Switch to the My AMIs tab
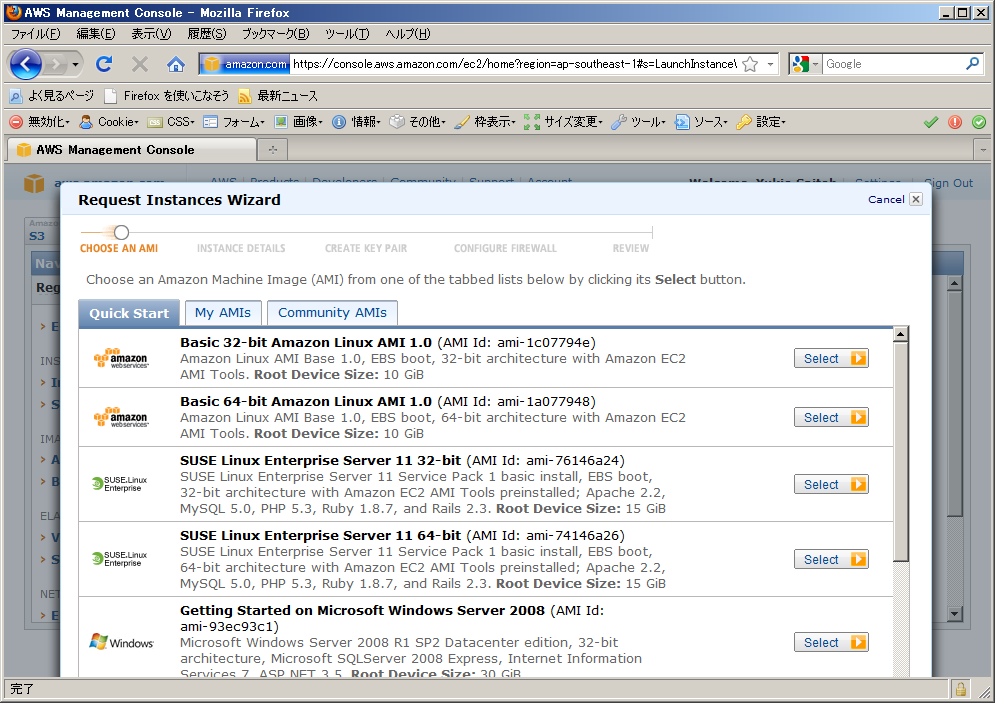995x703 pixels. (223, 313)
